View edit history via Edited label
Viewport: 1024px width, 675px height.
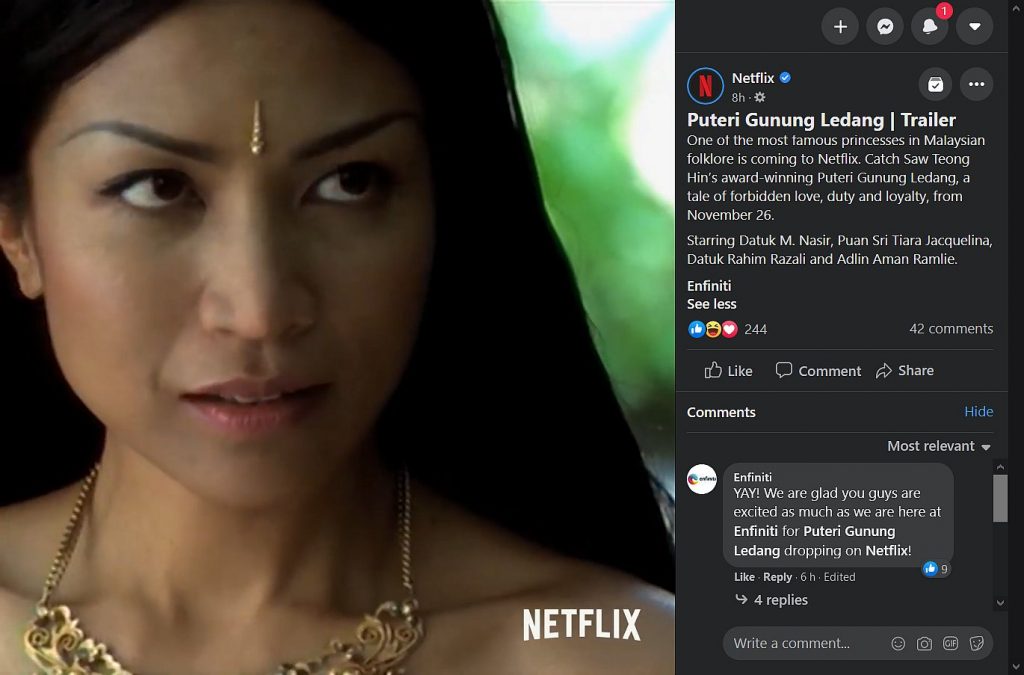click(839, 577)
